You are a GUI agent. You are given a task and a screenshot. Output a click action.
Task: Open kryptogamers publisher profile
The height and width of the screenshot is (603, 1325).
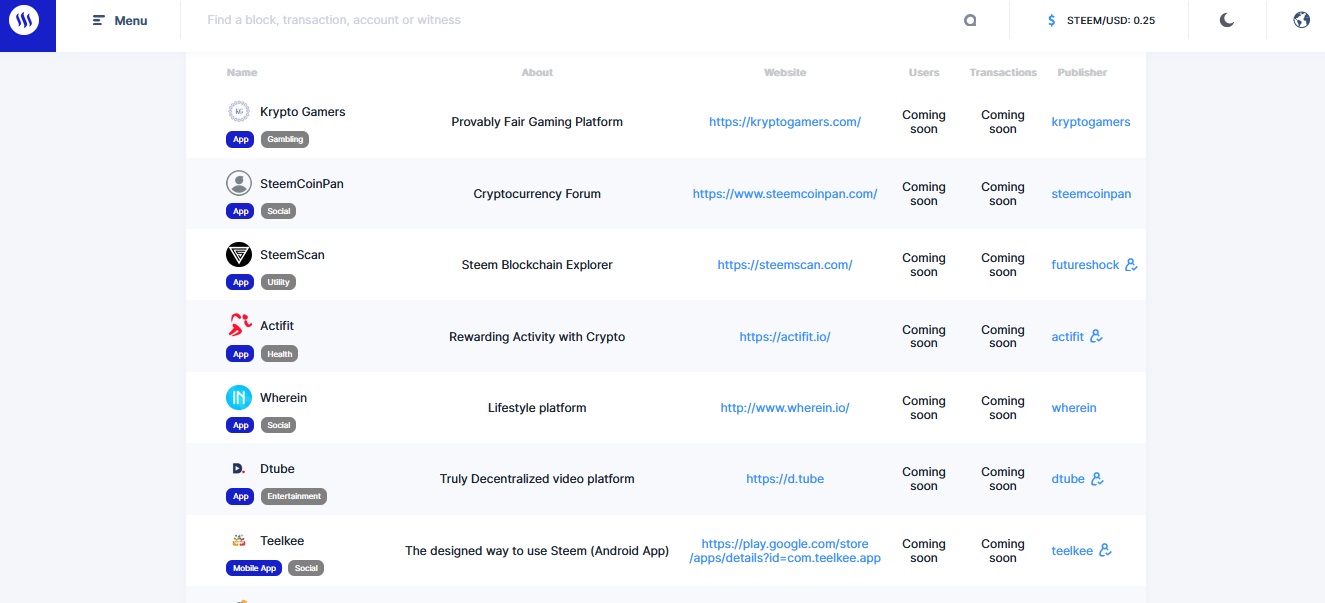(1091, 122)
